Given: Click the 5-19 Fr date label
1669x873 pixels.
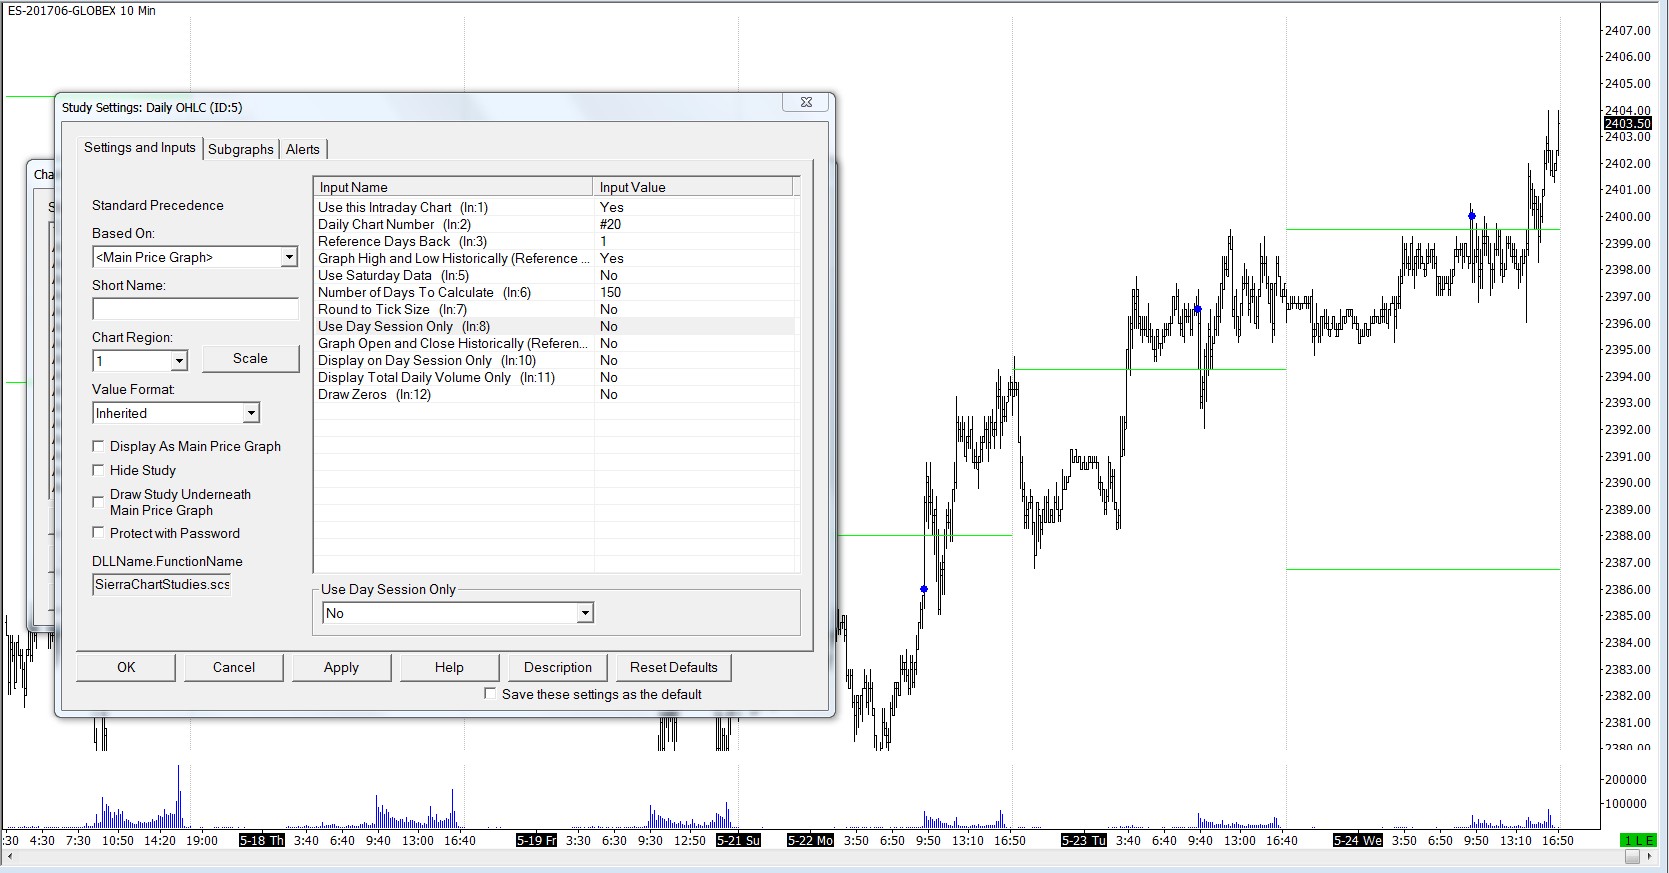Looking at the screenshot, I should click(536, 840).
